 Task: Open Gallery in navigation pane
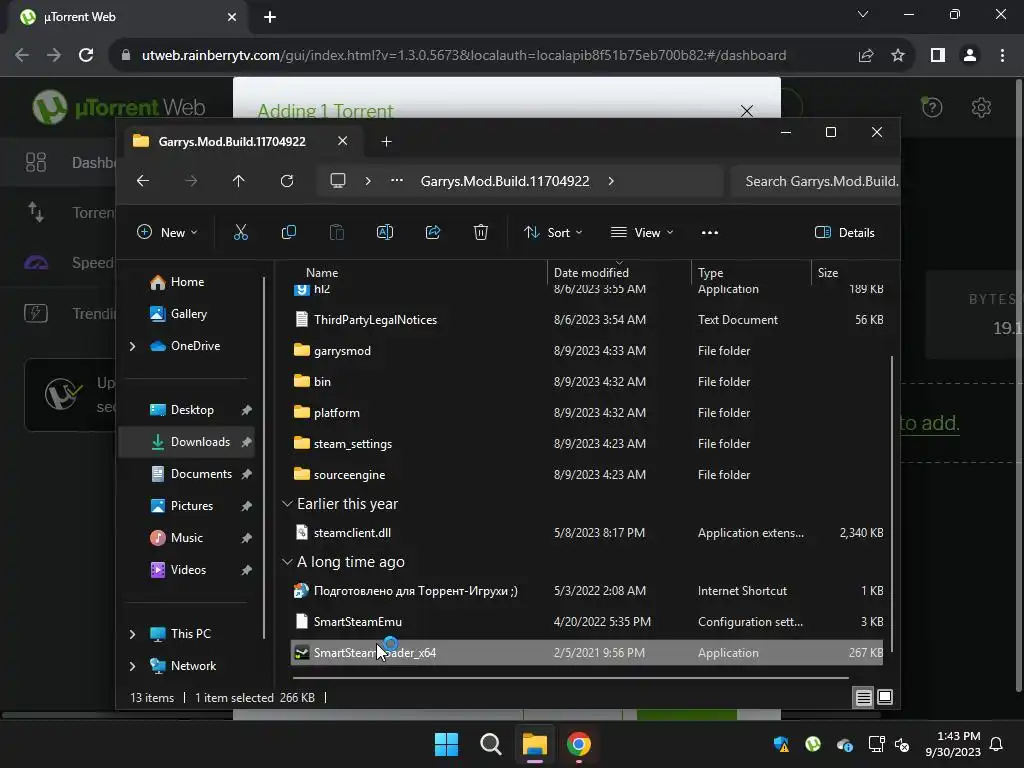[187, 314]
